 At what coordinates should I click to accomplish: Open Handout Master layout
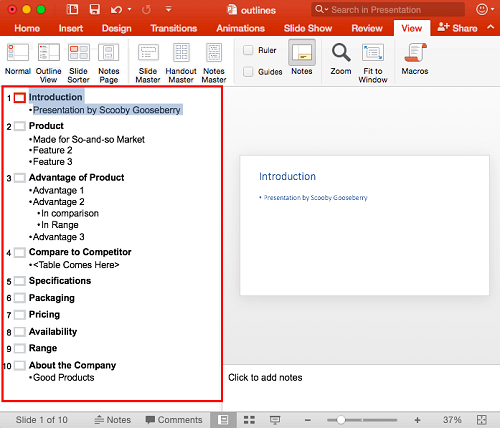[181, 63]
